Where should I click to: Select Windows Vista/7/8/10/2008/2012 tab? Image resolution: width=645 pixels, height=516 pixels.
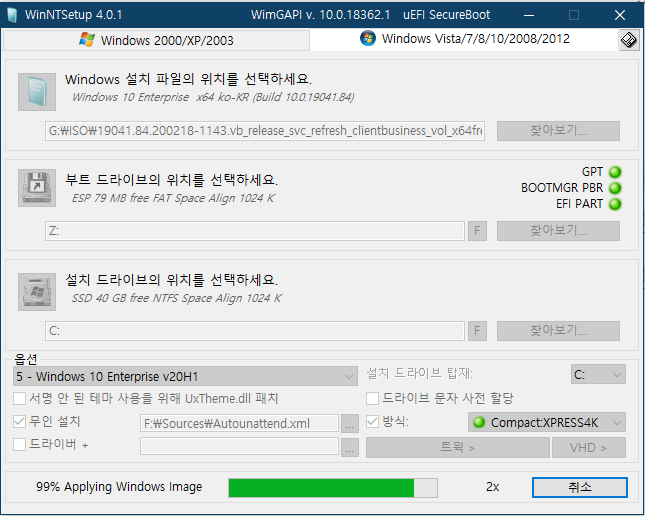(465, 39)
